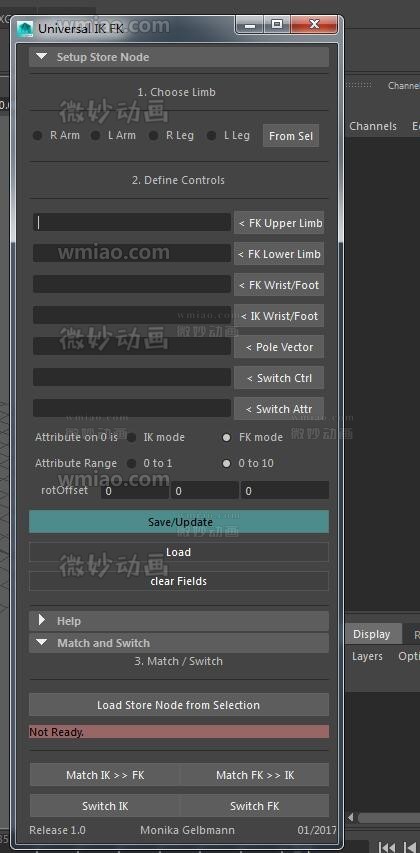
Task: Assign selection with IK Wrist/Foot button
Action: pos(279,316)
